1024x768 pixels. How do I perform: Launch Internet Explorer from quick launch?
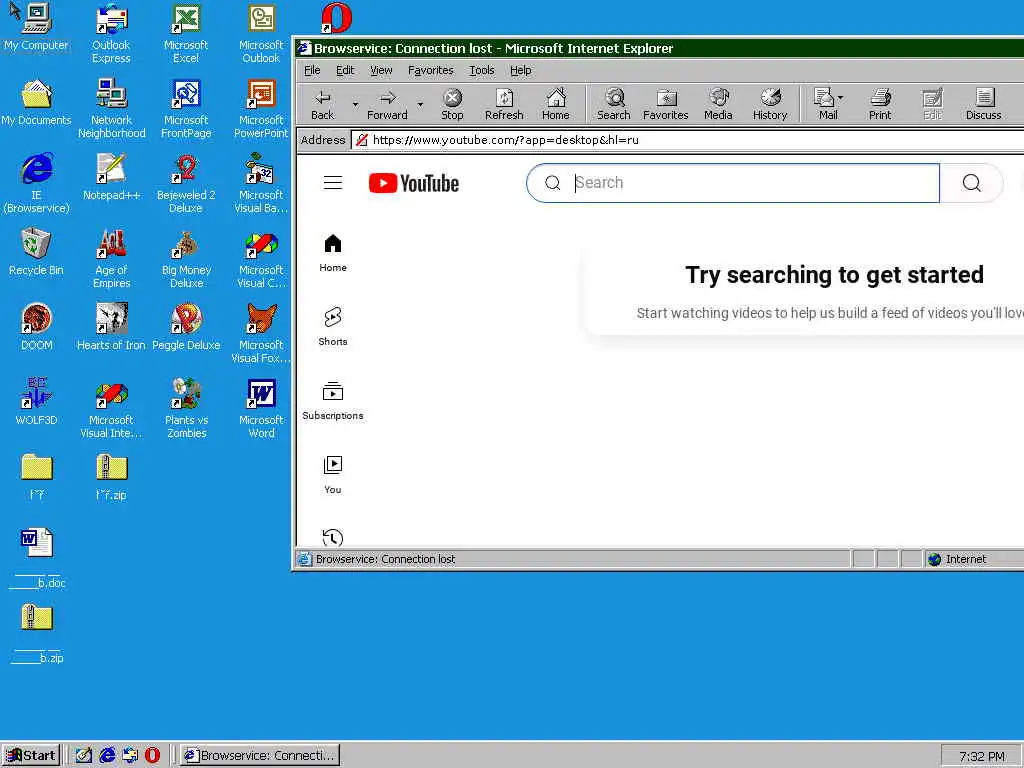click(107, 755)
